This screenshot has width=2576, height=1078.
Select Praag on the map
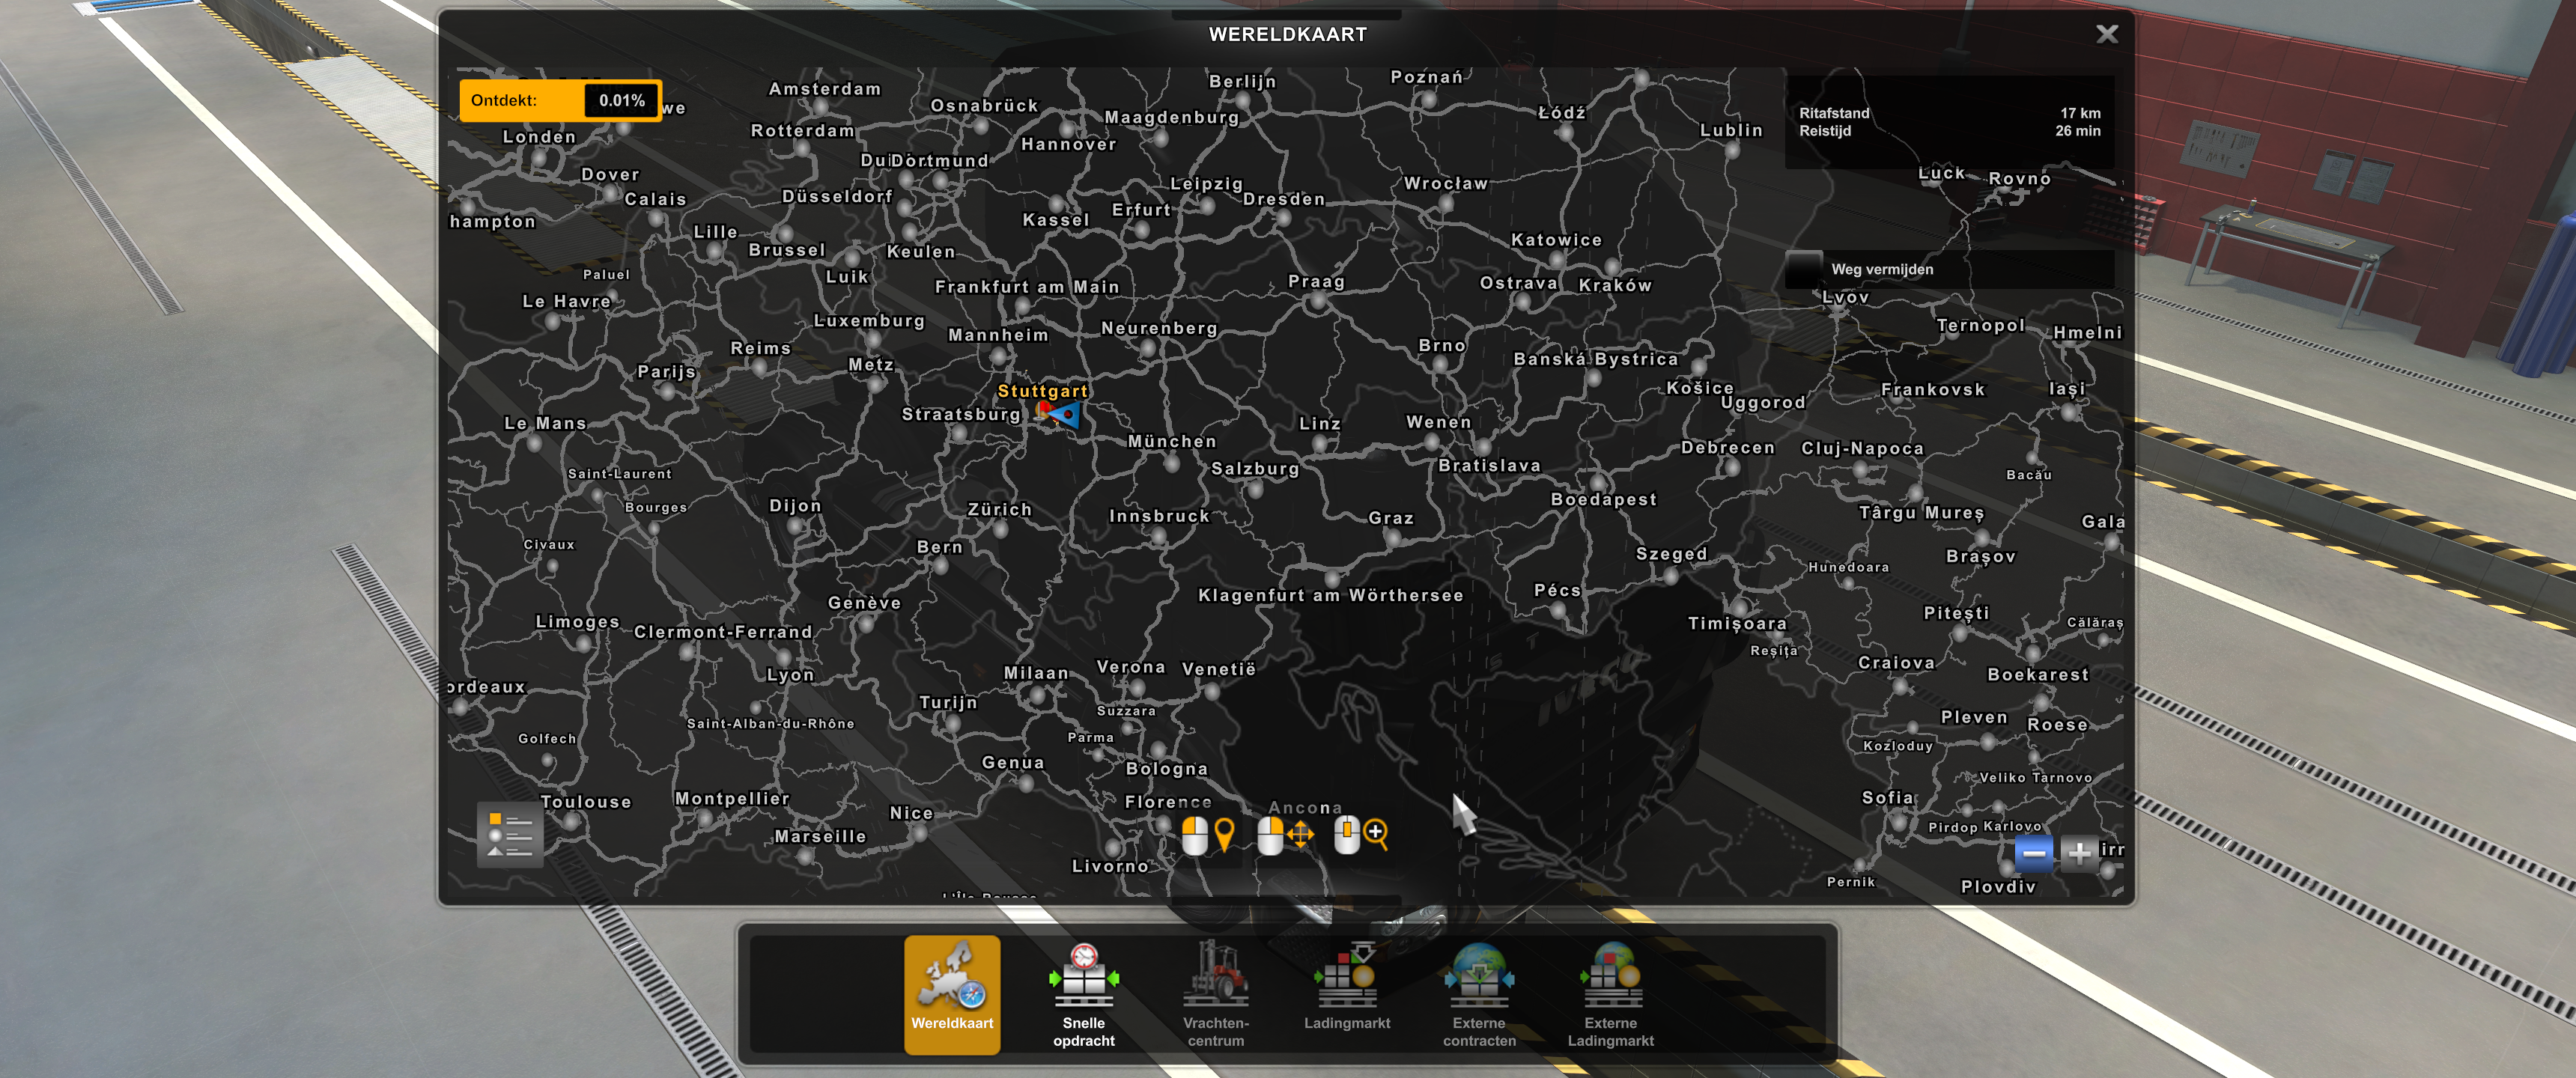tap(1317, 282)
